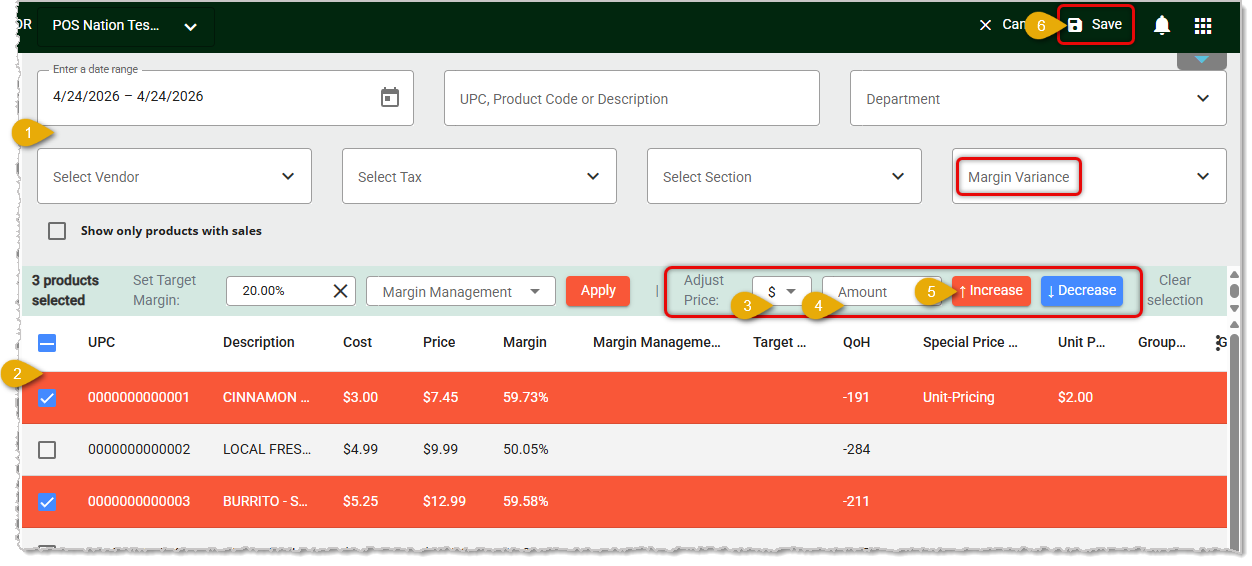1252x566 pixels.
Task: Open the $ adjust type dropdown
Action: coord(782,291)
